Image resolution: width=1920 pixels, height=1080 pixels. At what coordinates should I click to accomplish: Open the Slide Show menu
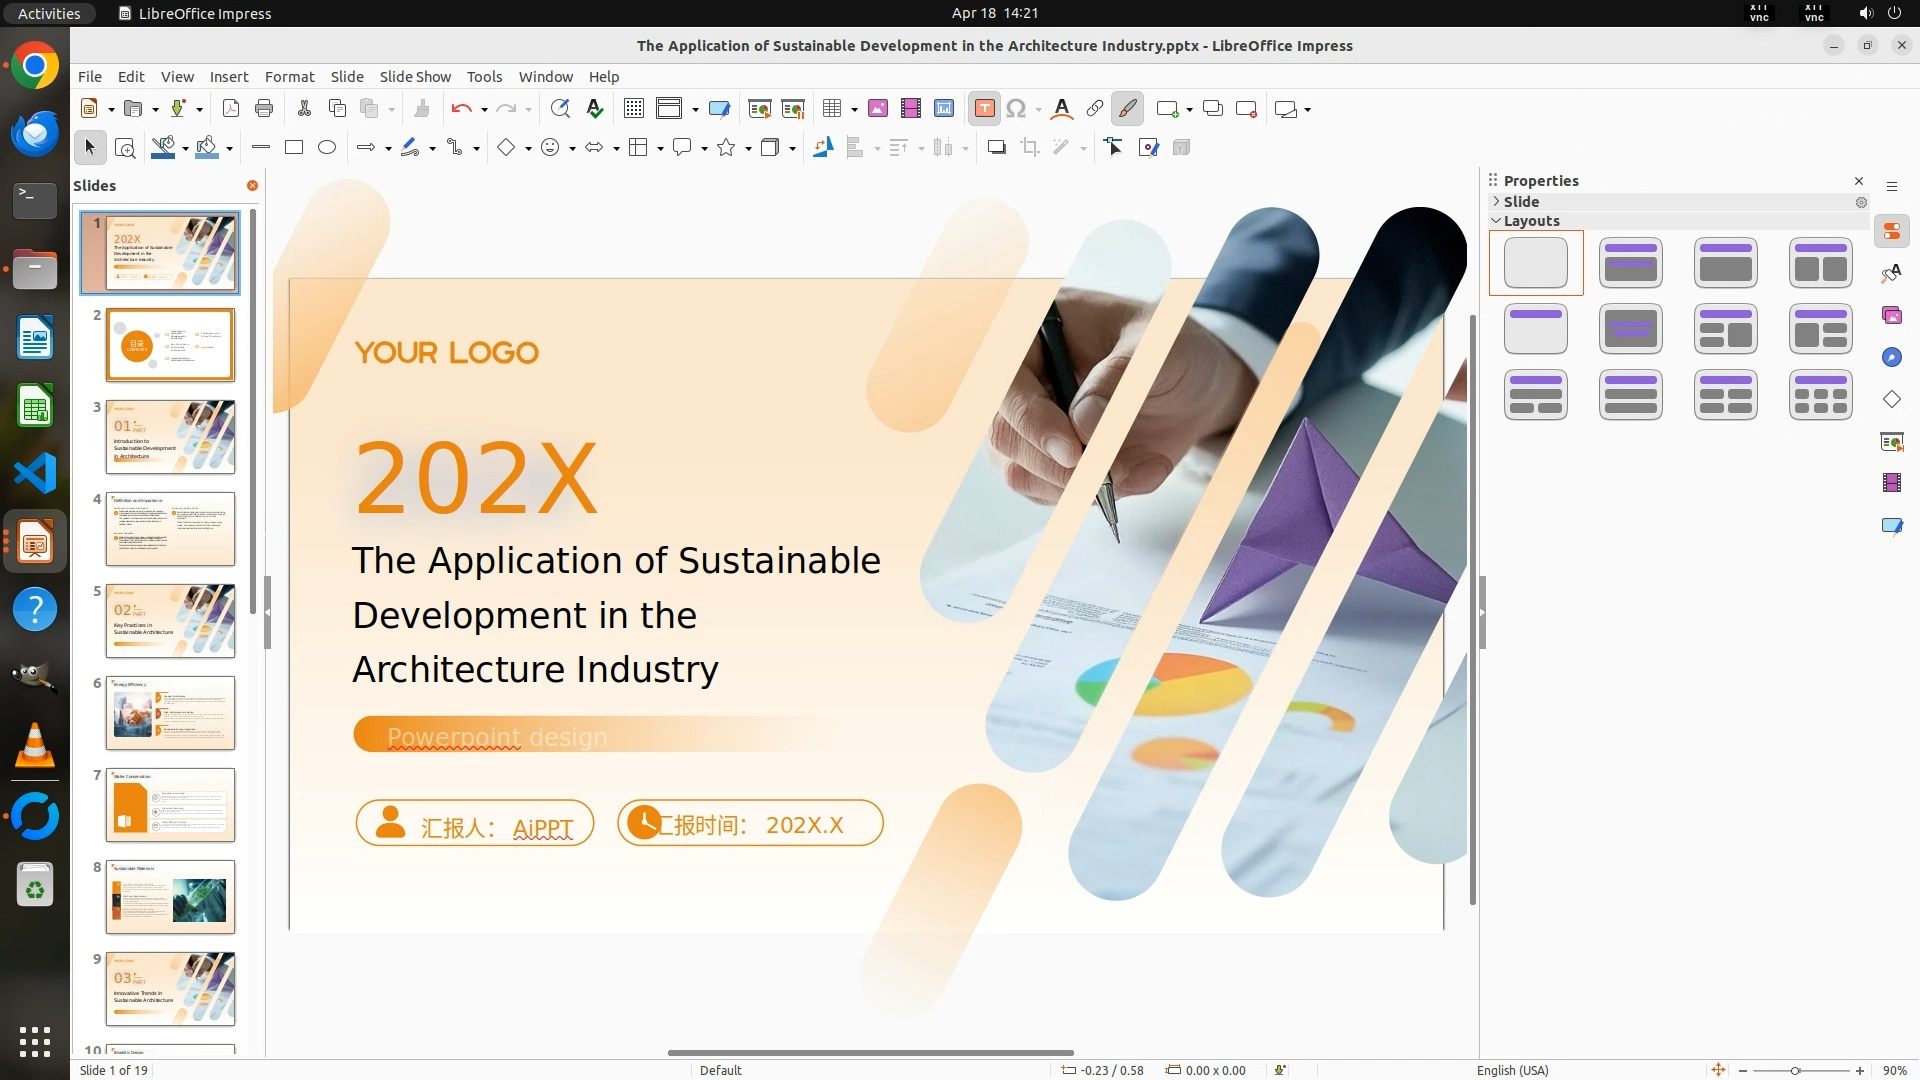pyautogui.click(x=415, y=77)
